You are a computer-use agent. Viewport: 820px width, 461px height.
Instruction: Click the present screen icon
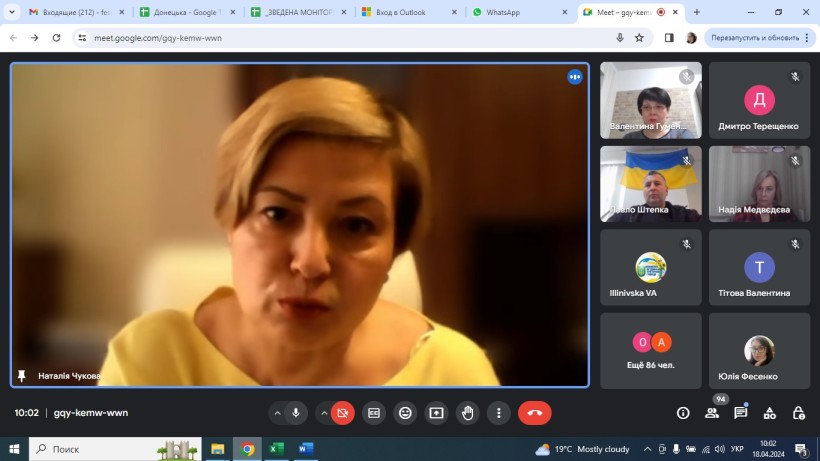click(x=436, y=413)
